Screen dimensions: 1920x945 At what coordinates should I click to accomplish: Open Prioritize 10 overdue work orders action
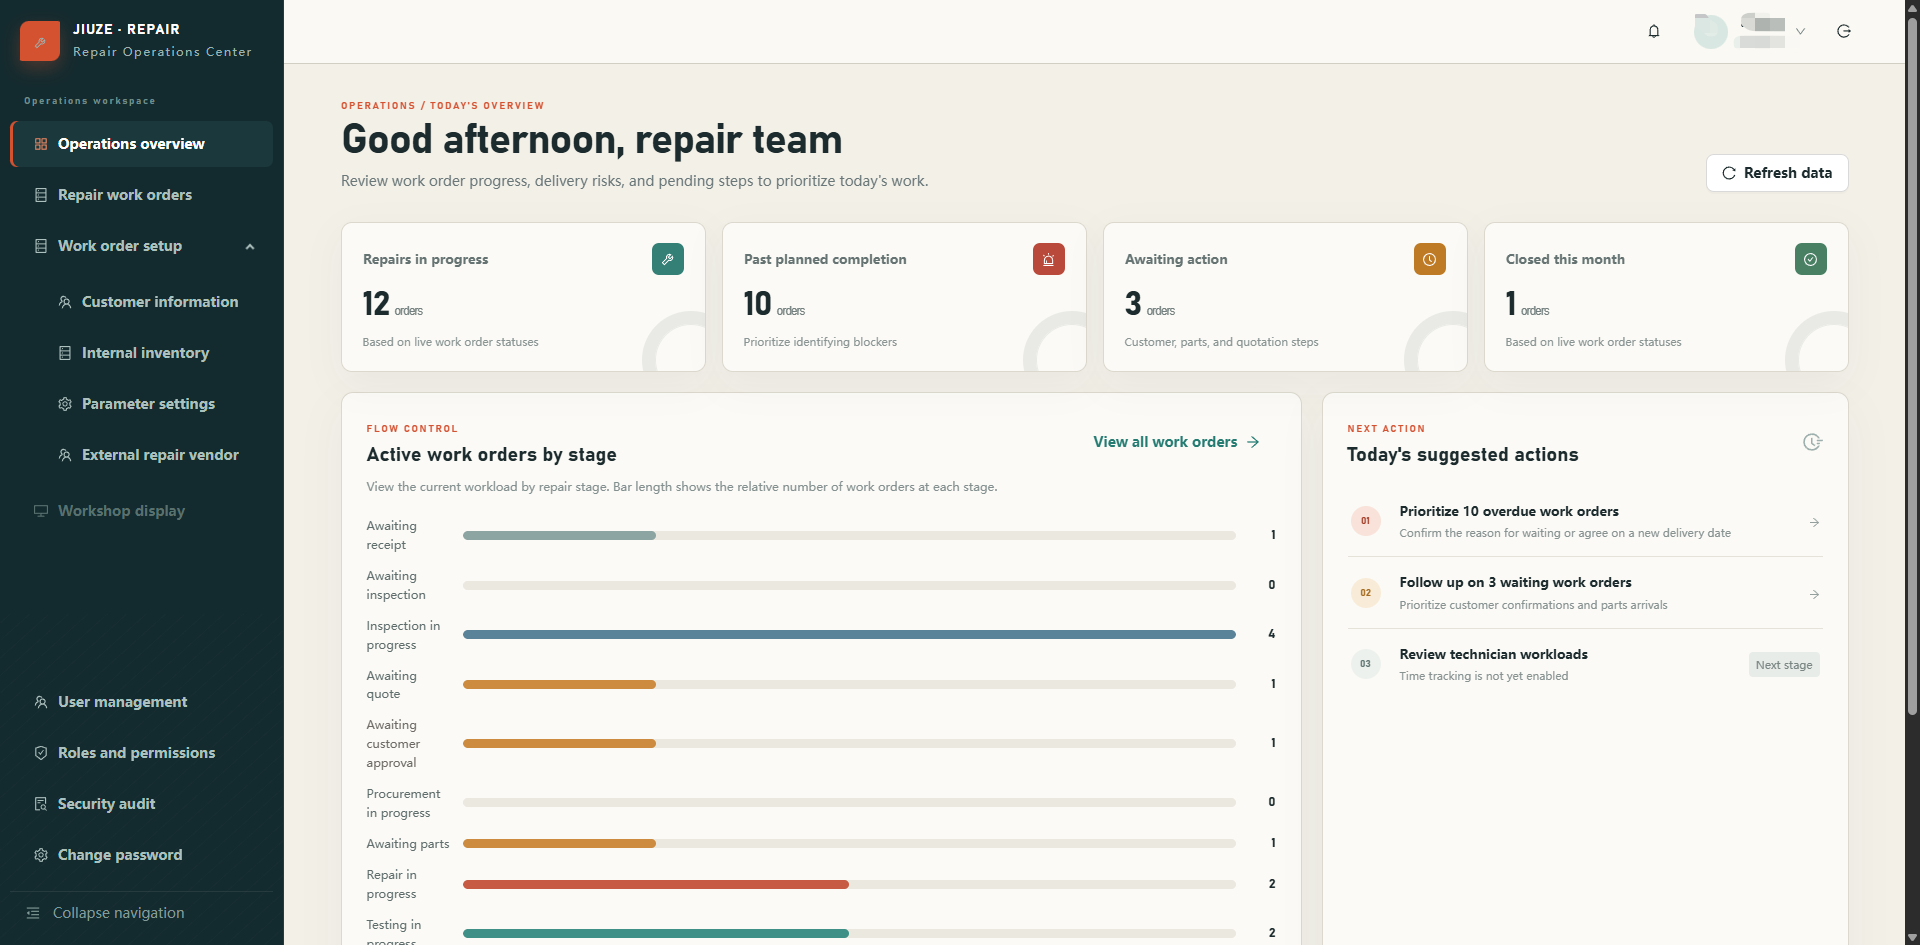pyautogui.click(x=1585, y=521)
